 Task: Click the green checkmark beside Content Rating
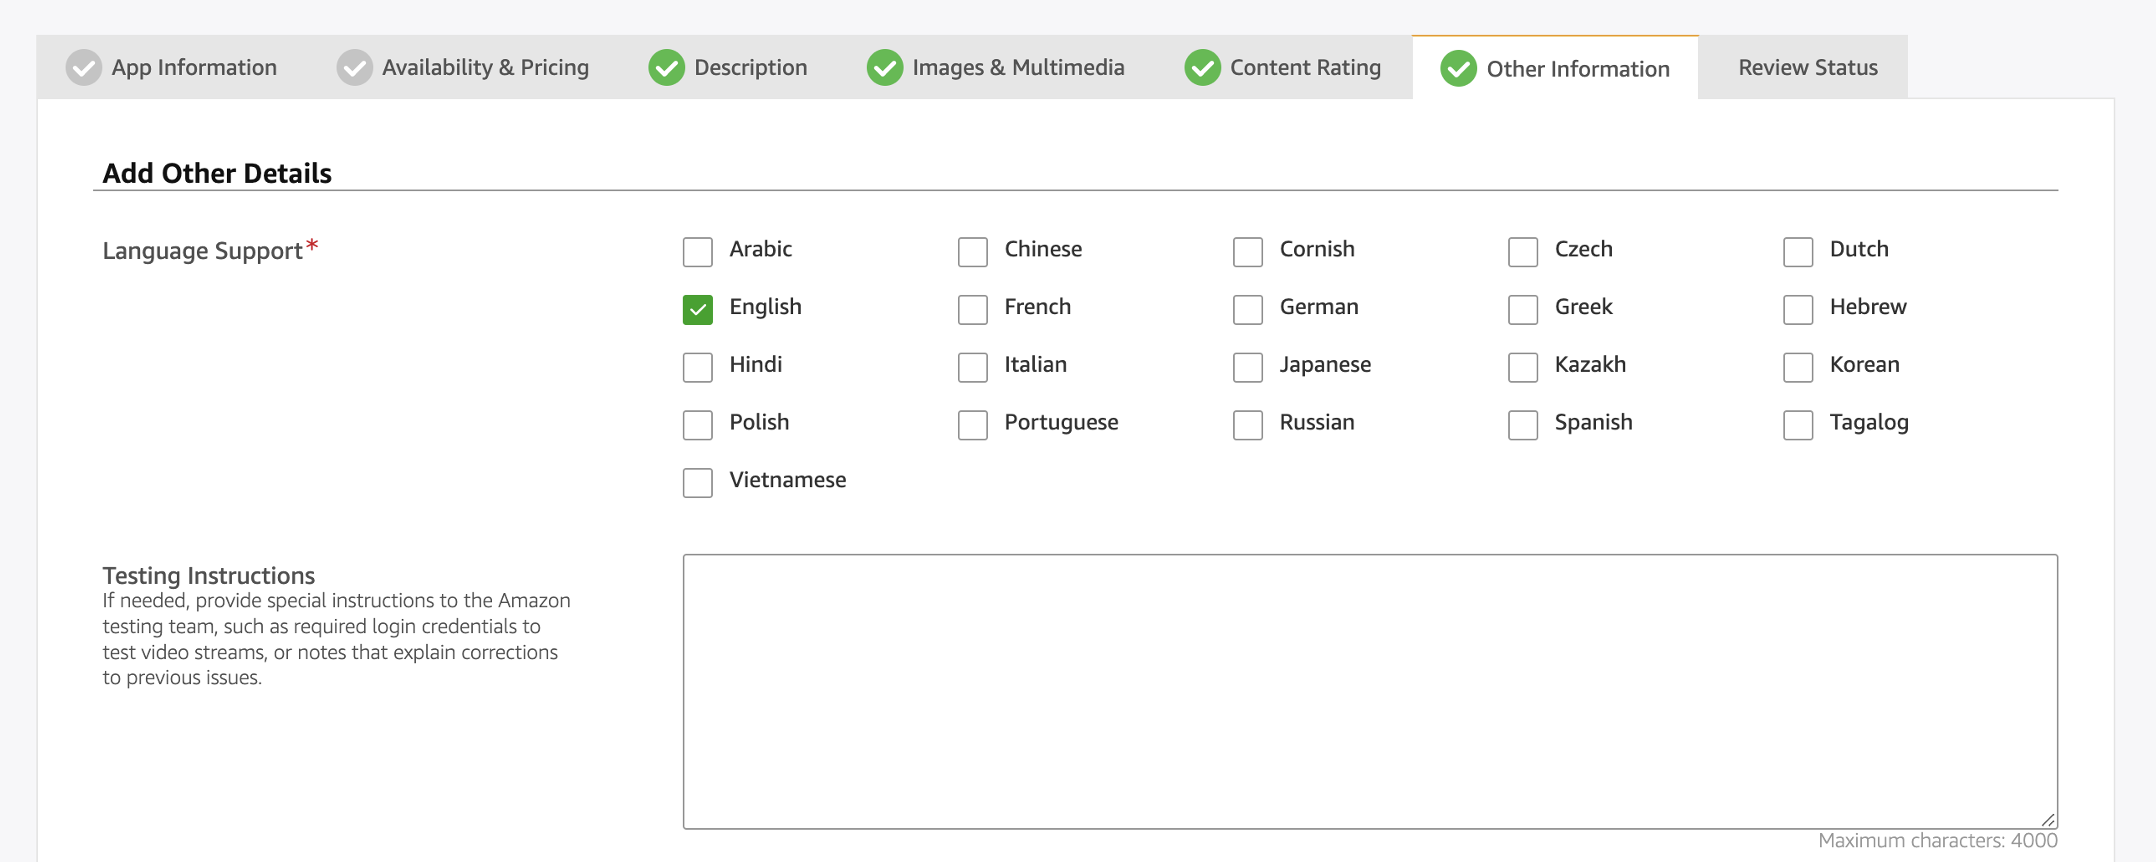coord(1202,68)
